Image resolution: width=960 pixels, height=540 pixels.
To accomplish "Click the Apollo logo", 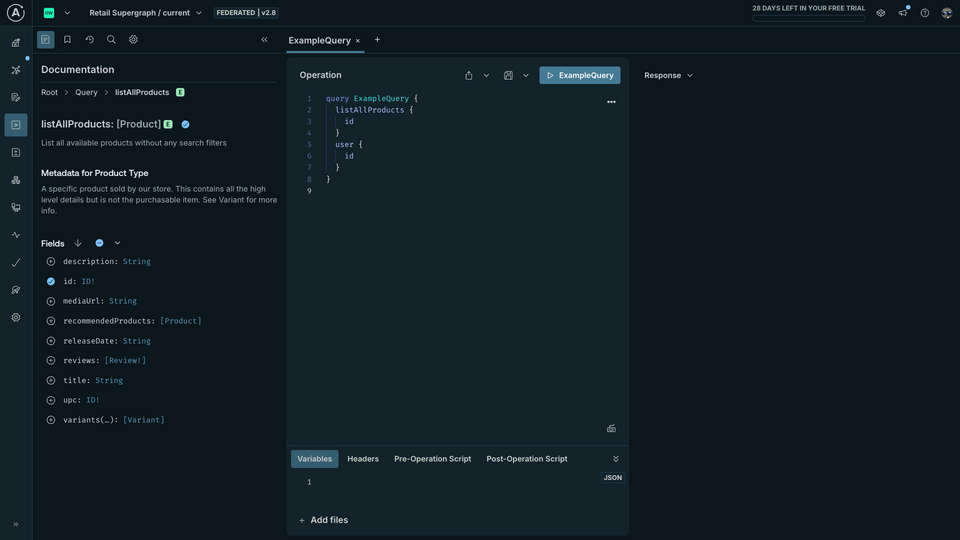I will pyautogui.click(x=15, y=12).
